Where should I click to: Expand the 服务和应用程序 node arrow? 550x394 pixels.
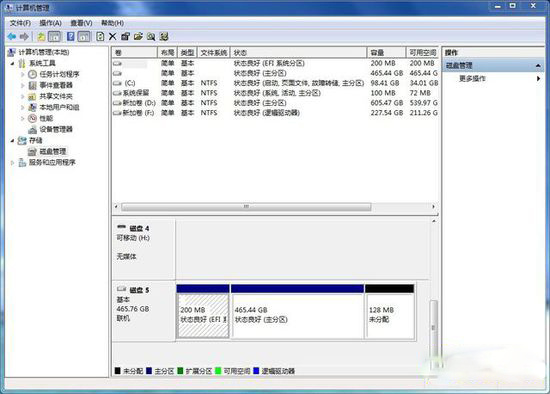13,162
